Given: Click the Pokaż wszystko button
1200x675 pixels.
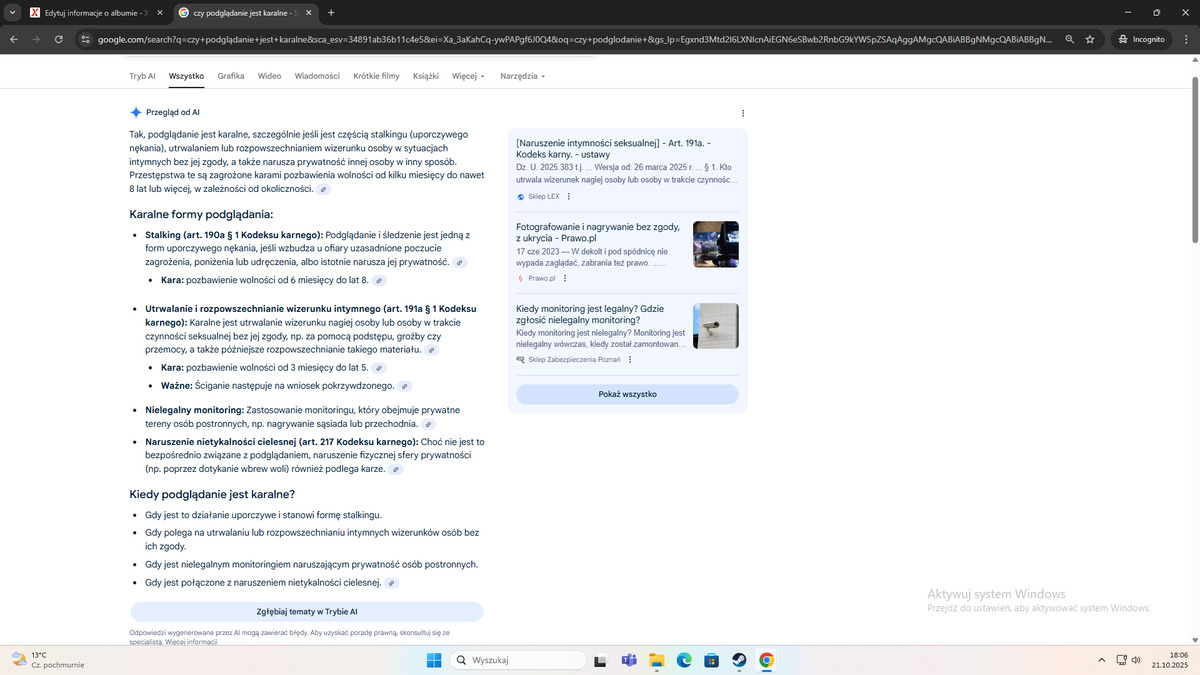Looking at the screenshot, I should (x=627, y=394).
